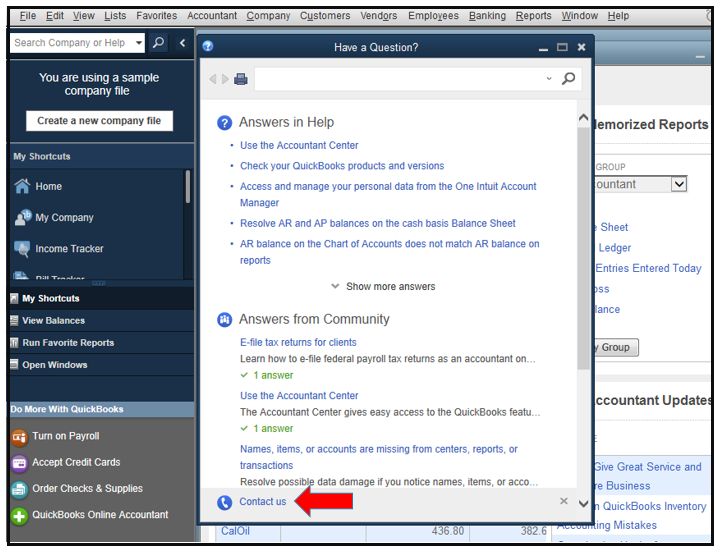Select the Run Favorite Reports tab
Screen dimensions: 724x559
[102, 343]
